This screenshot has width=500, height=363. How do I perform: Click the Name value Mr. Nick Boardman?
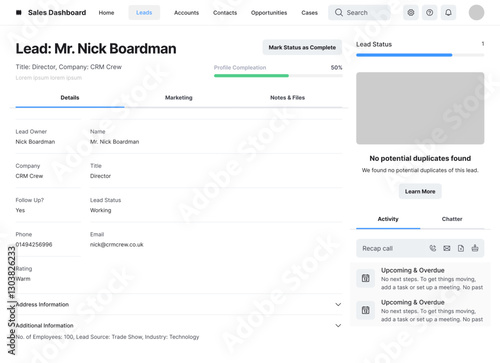(x=114, y=142)
